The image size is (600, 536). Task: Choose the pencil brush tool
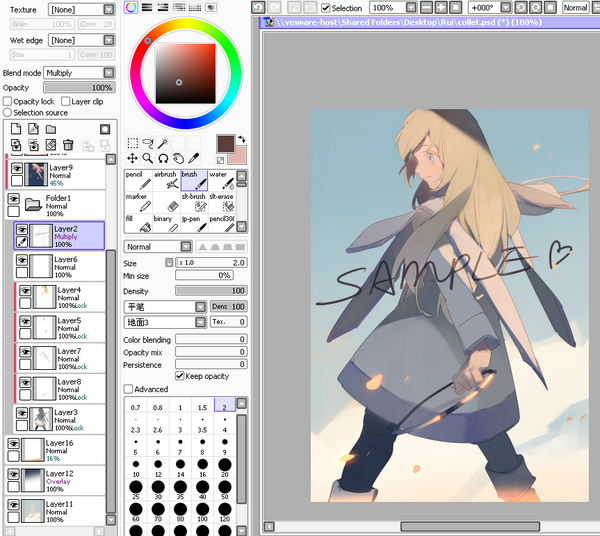(139, 180)
